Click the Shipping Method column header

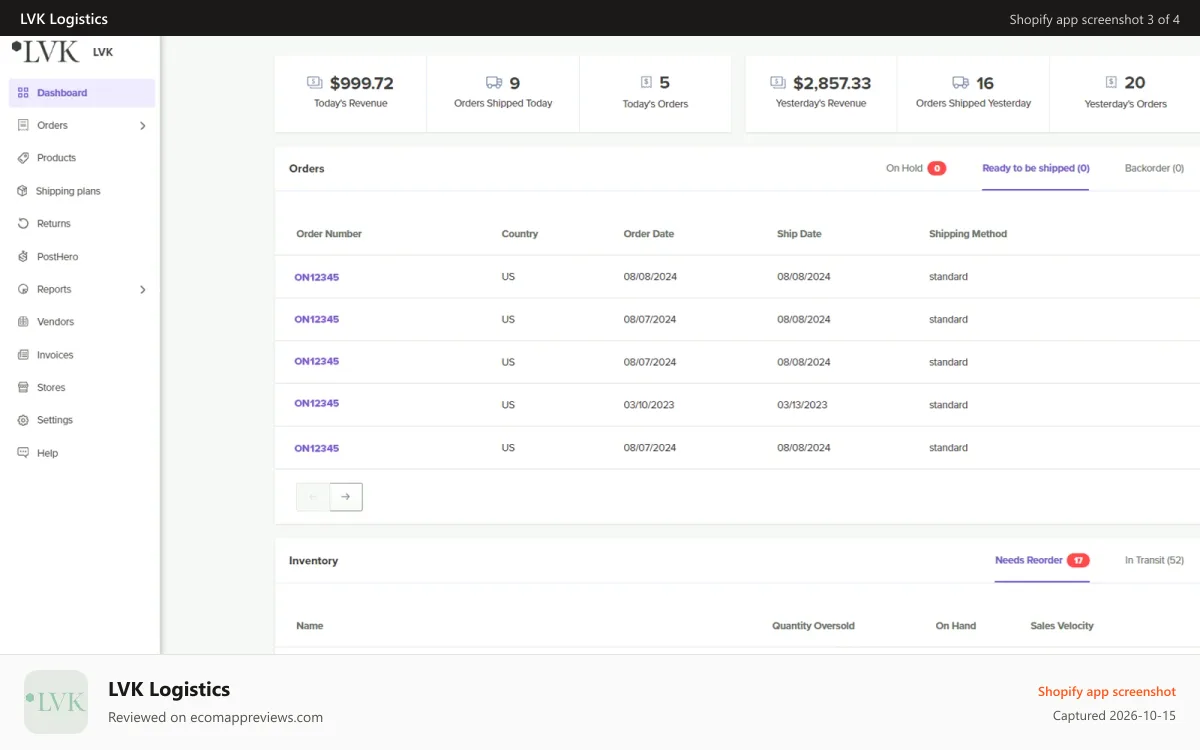pyautogui.click(x=968, y=234)
